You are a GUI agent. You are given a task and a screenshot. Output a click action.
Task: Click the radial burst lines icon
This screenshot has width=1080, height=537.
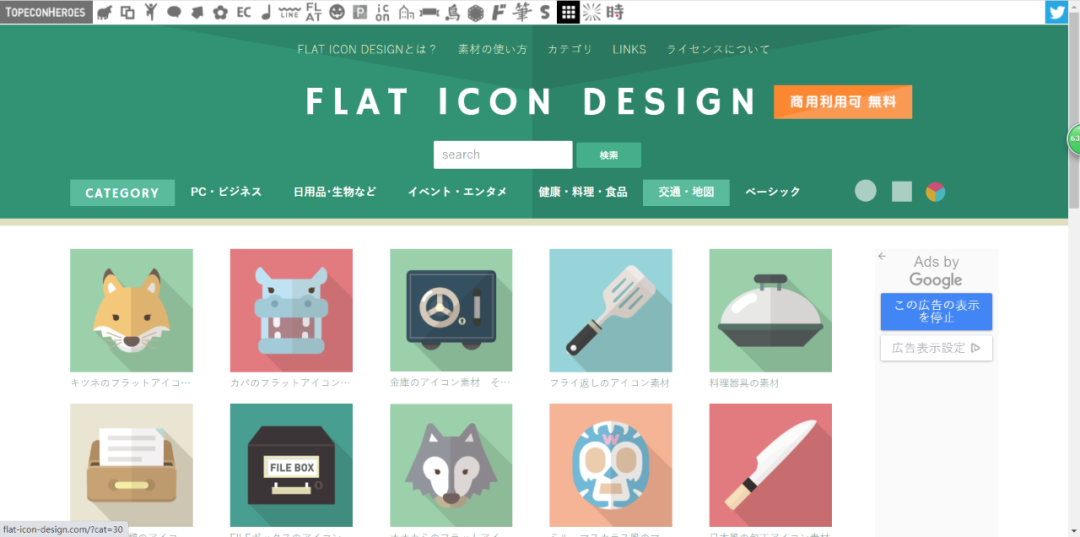tap(592, 12)
